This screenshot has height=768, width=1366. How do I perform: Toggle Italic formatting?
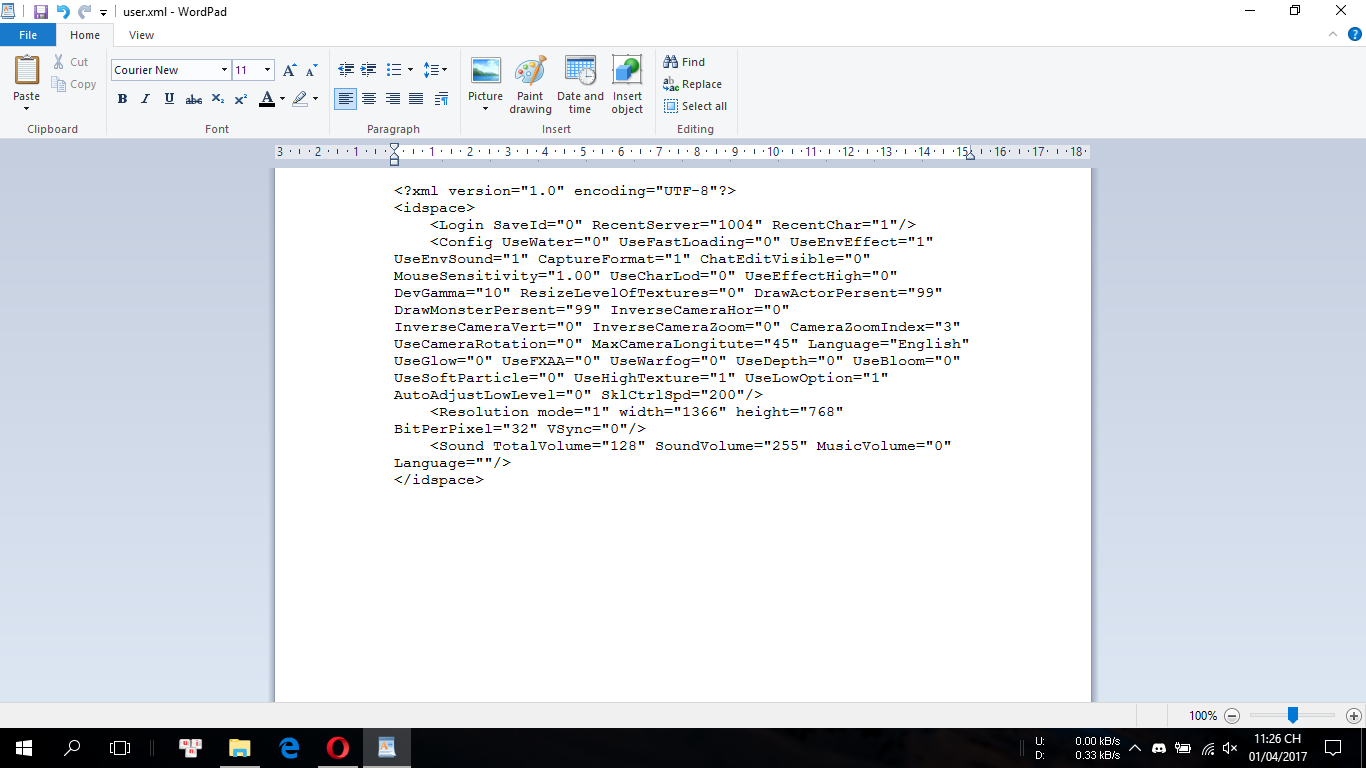(145, 99)
